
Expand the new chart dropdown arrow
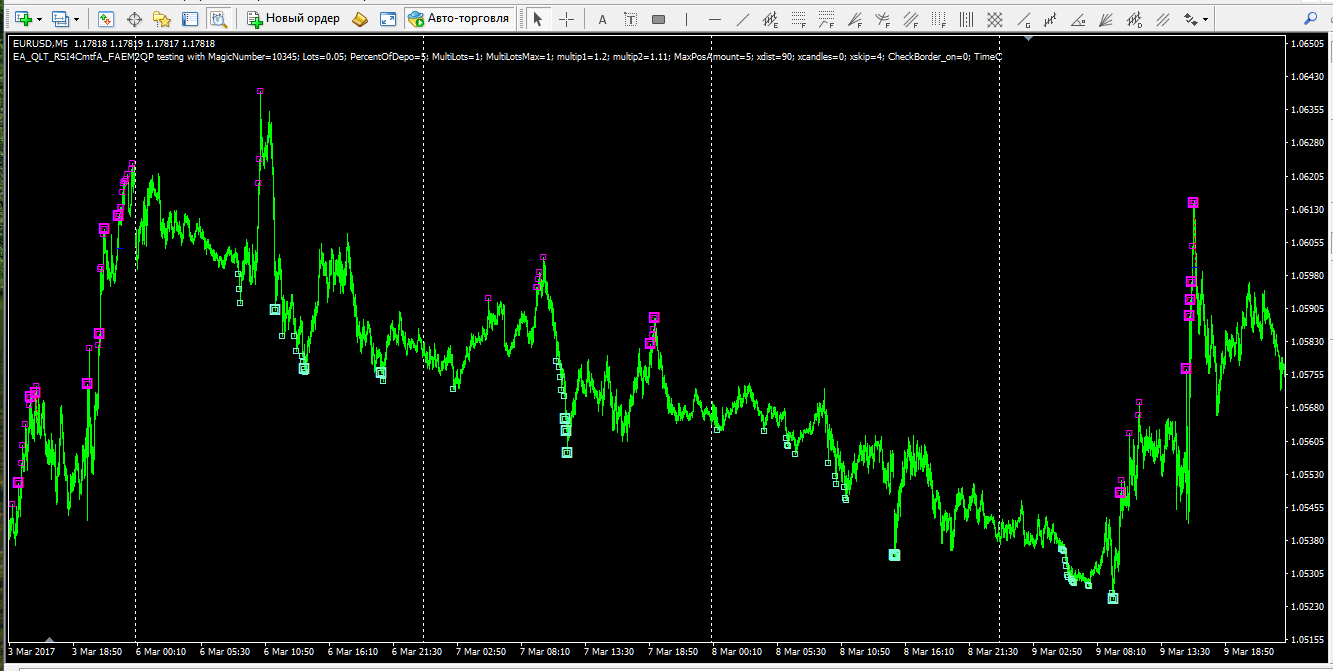pyautogui.click(x=39, y=19)
